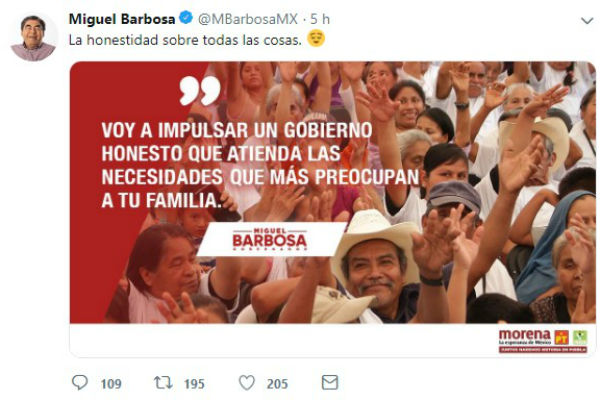This screenshot has height=400, width=600.
Task: Click the white Miguel Barbosa banner label
Action: (x=270, y=240)
